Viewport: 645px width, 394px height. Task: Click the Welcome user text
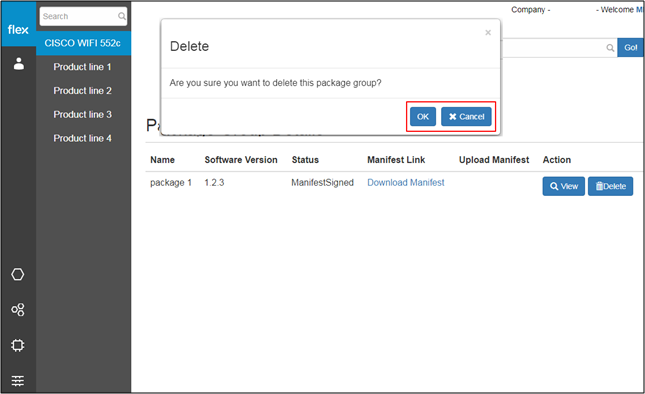click(x=619, y=10)
